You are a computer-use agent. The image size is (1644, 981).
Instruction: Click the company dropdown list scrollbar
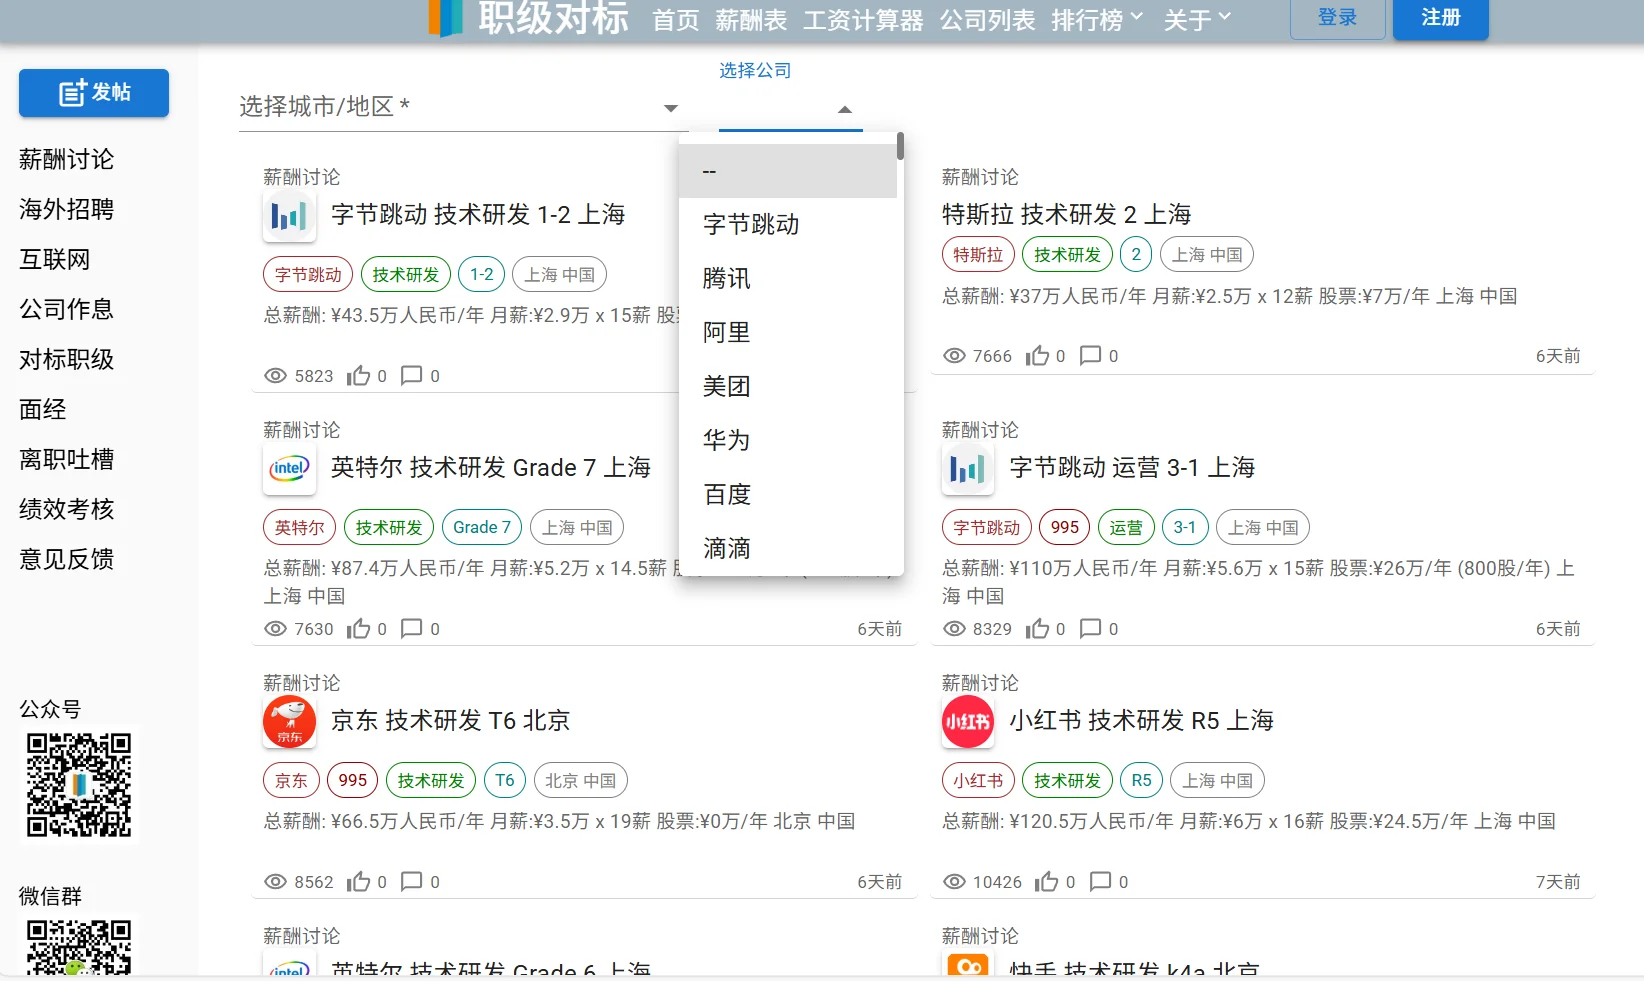click(x=900, y=147)
